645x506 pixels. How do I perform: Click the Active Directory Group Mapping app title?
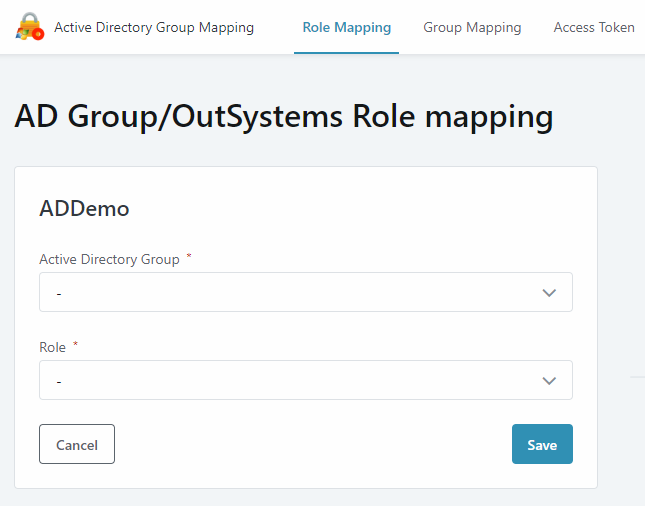pos(154,27)
